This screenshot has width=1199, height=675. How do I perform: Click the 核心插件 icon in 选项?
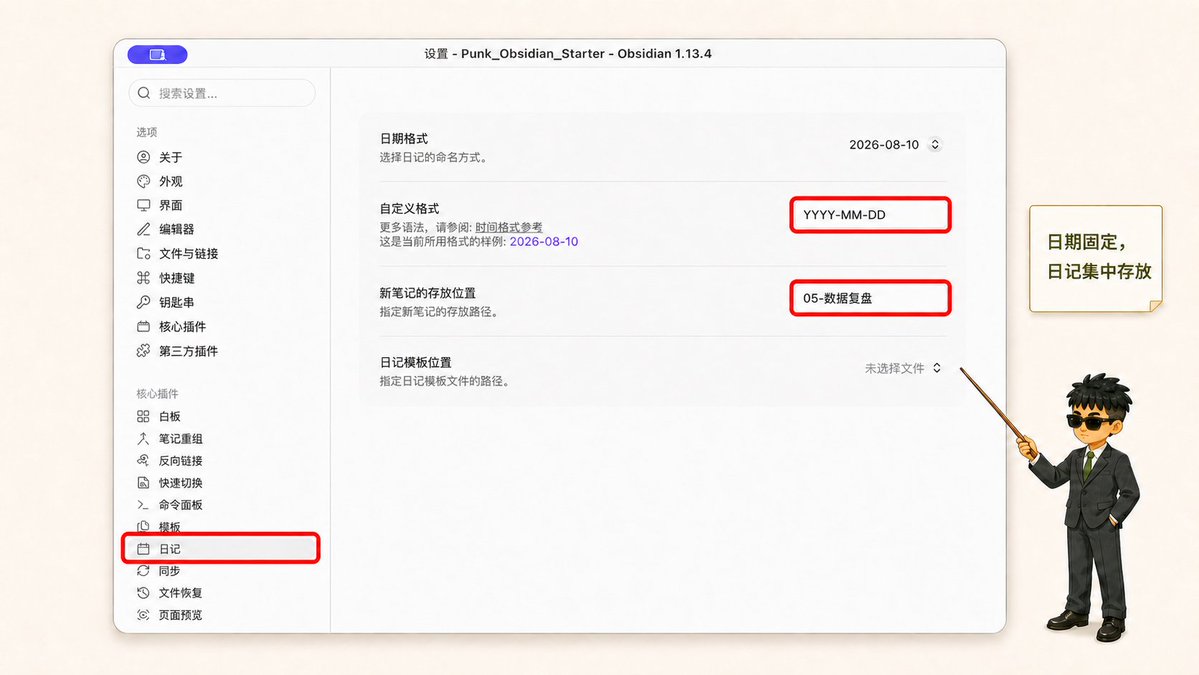click(143, 326)
